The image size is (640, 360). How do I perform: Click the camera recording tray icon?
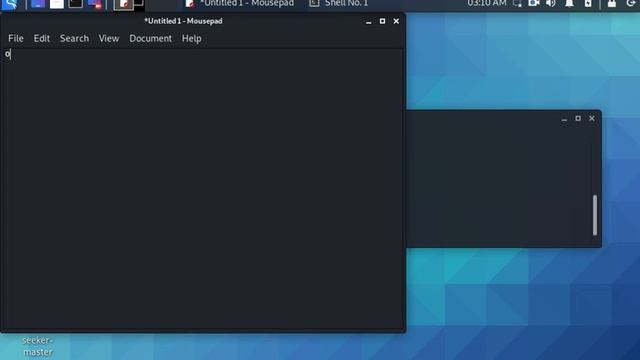[534, 4]
